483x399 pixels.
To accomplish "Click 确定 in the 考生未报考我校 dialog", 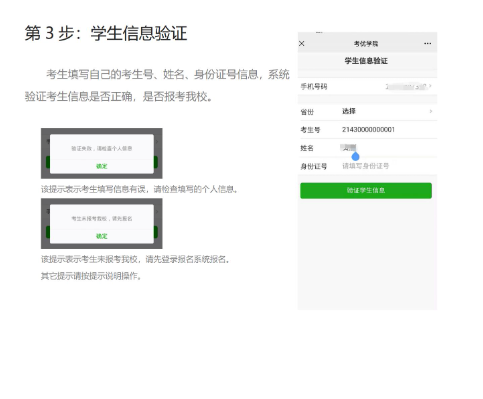I will [102, 236].
